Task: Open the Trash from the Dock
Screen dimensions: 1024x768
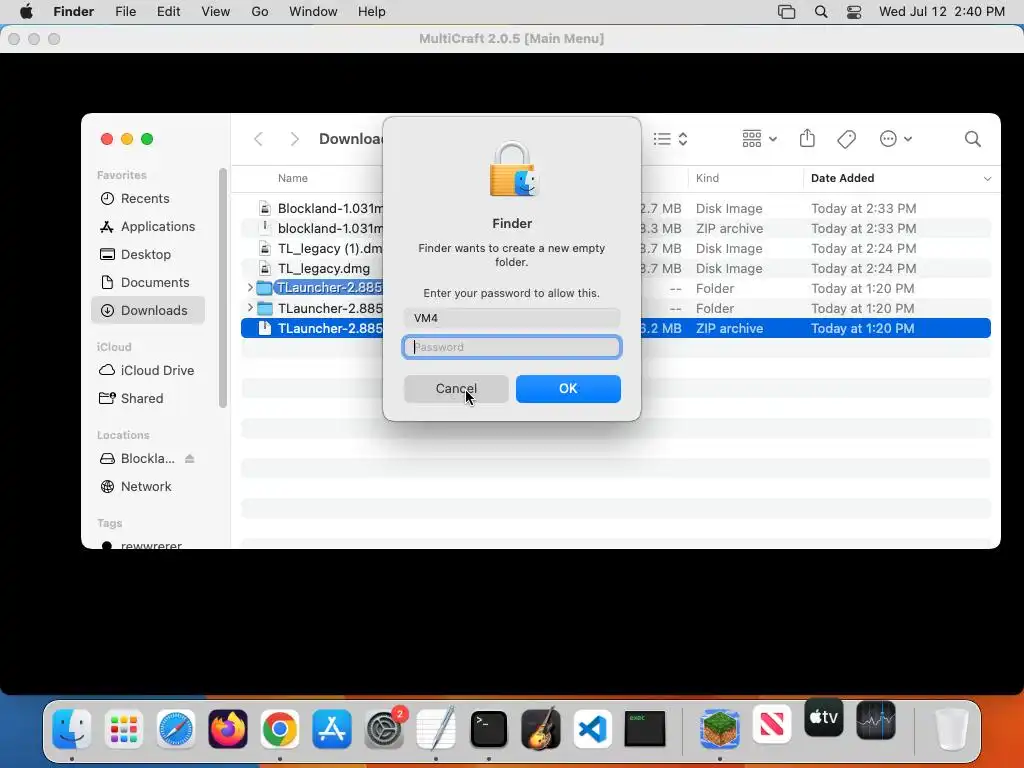Action: point(951,729)
